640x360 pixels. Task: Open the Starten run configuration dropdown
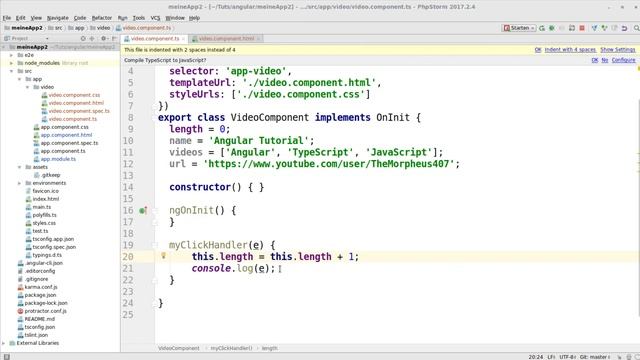point(519,28)
